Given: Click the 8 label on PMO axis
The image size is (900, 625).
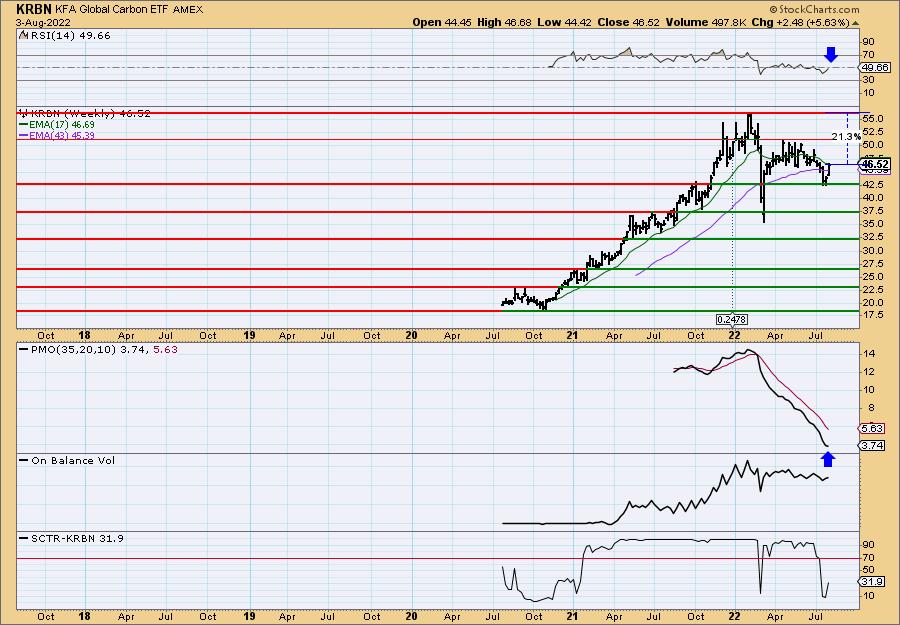Looking at the screenshot, I should point(871,408).
